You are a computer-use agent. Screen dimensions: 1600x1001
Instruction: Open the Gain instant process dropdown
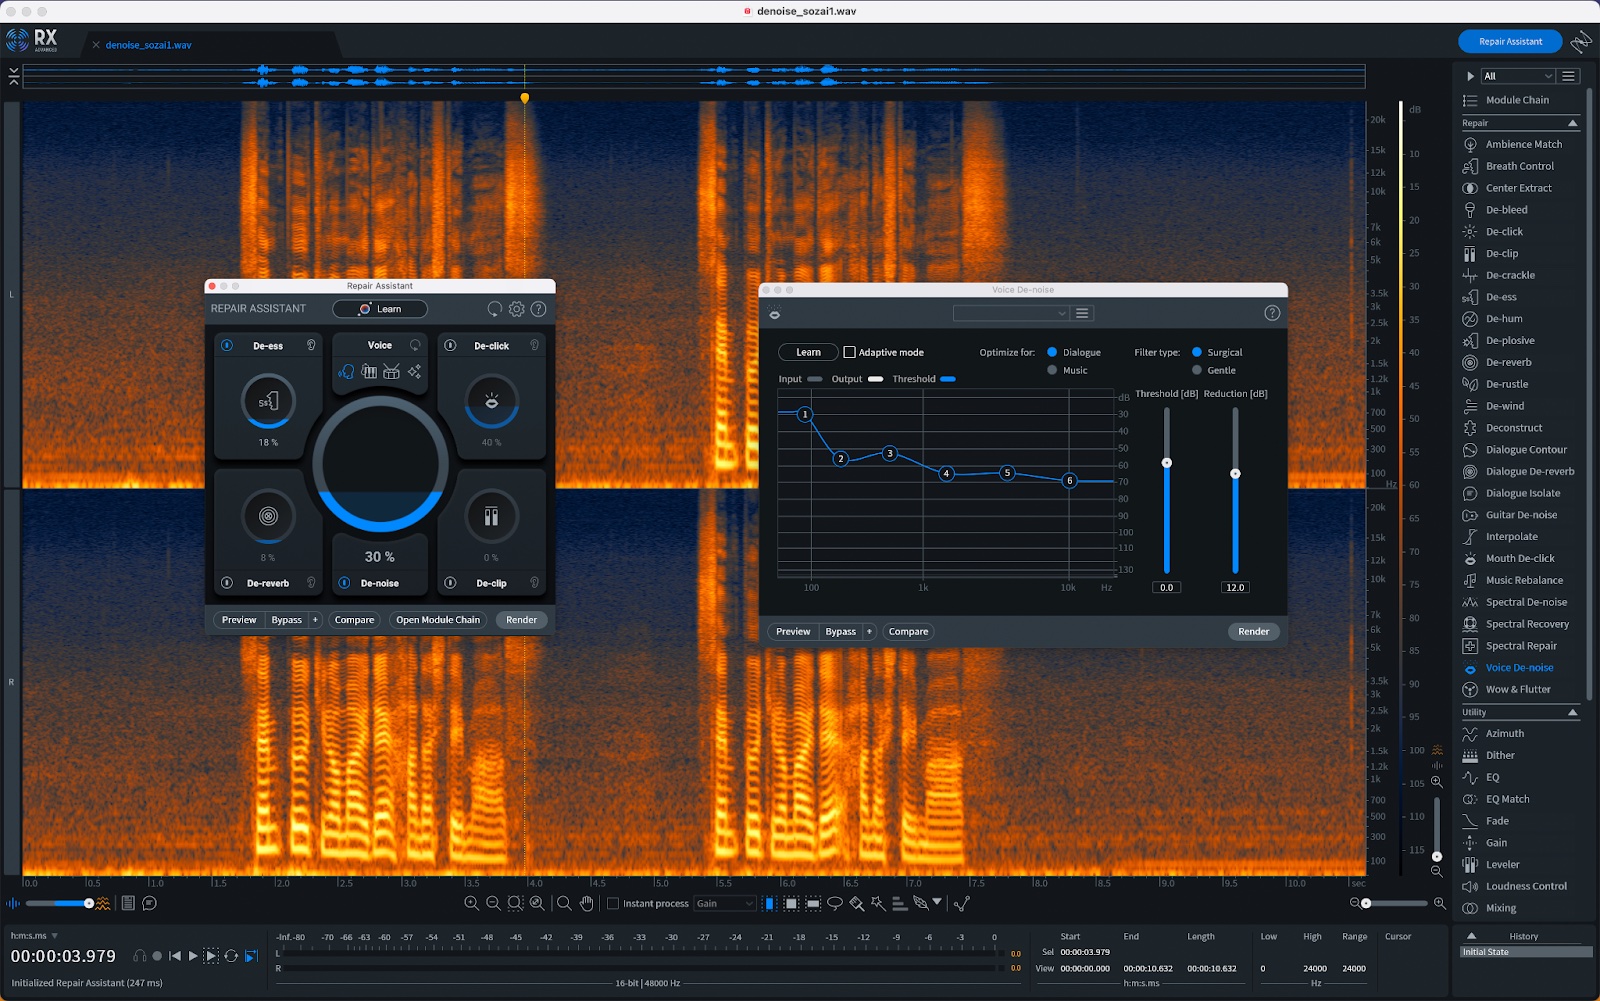pyautogui.click(x=724, y=903)
